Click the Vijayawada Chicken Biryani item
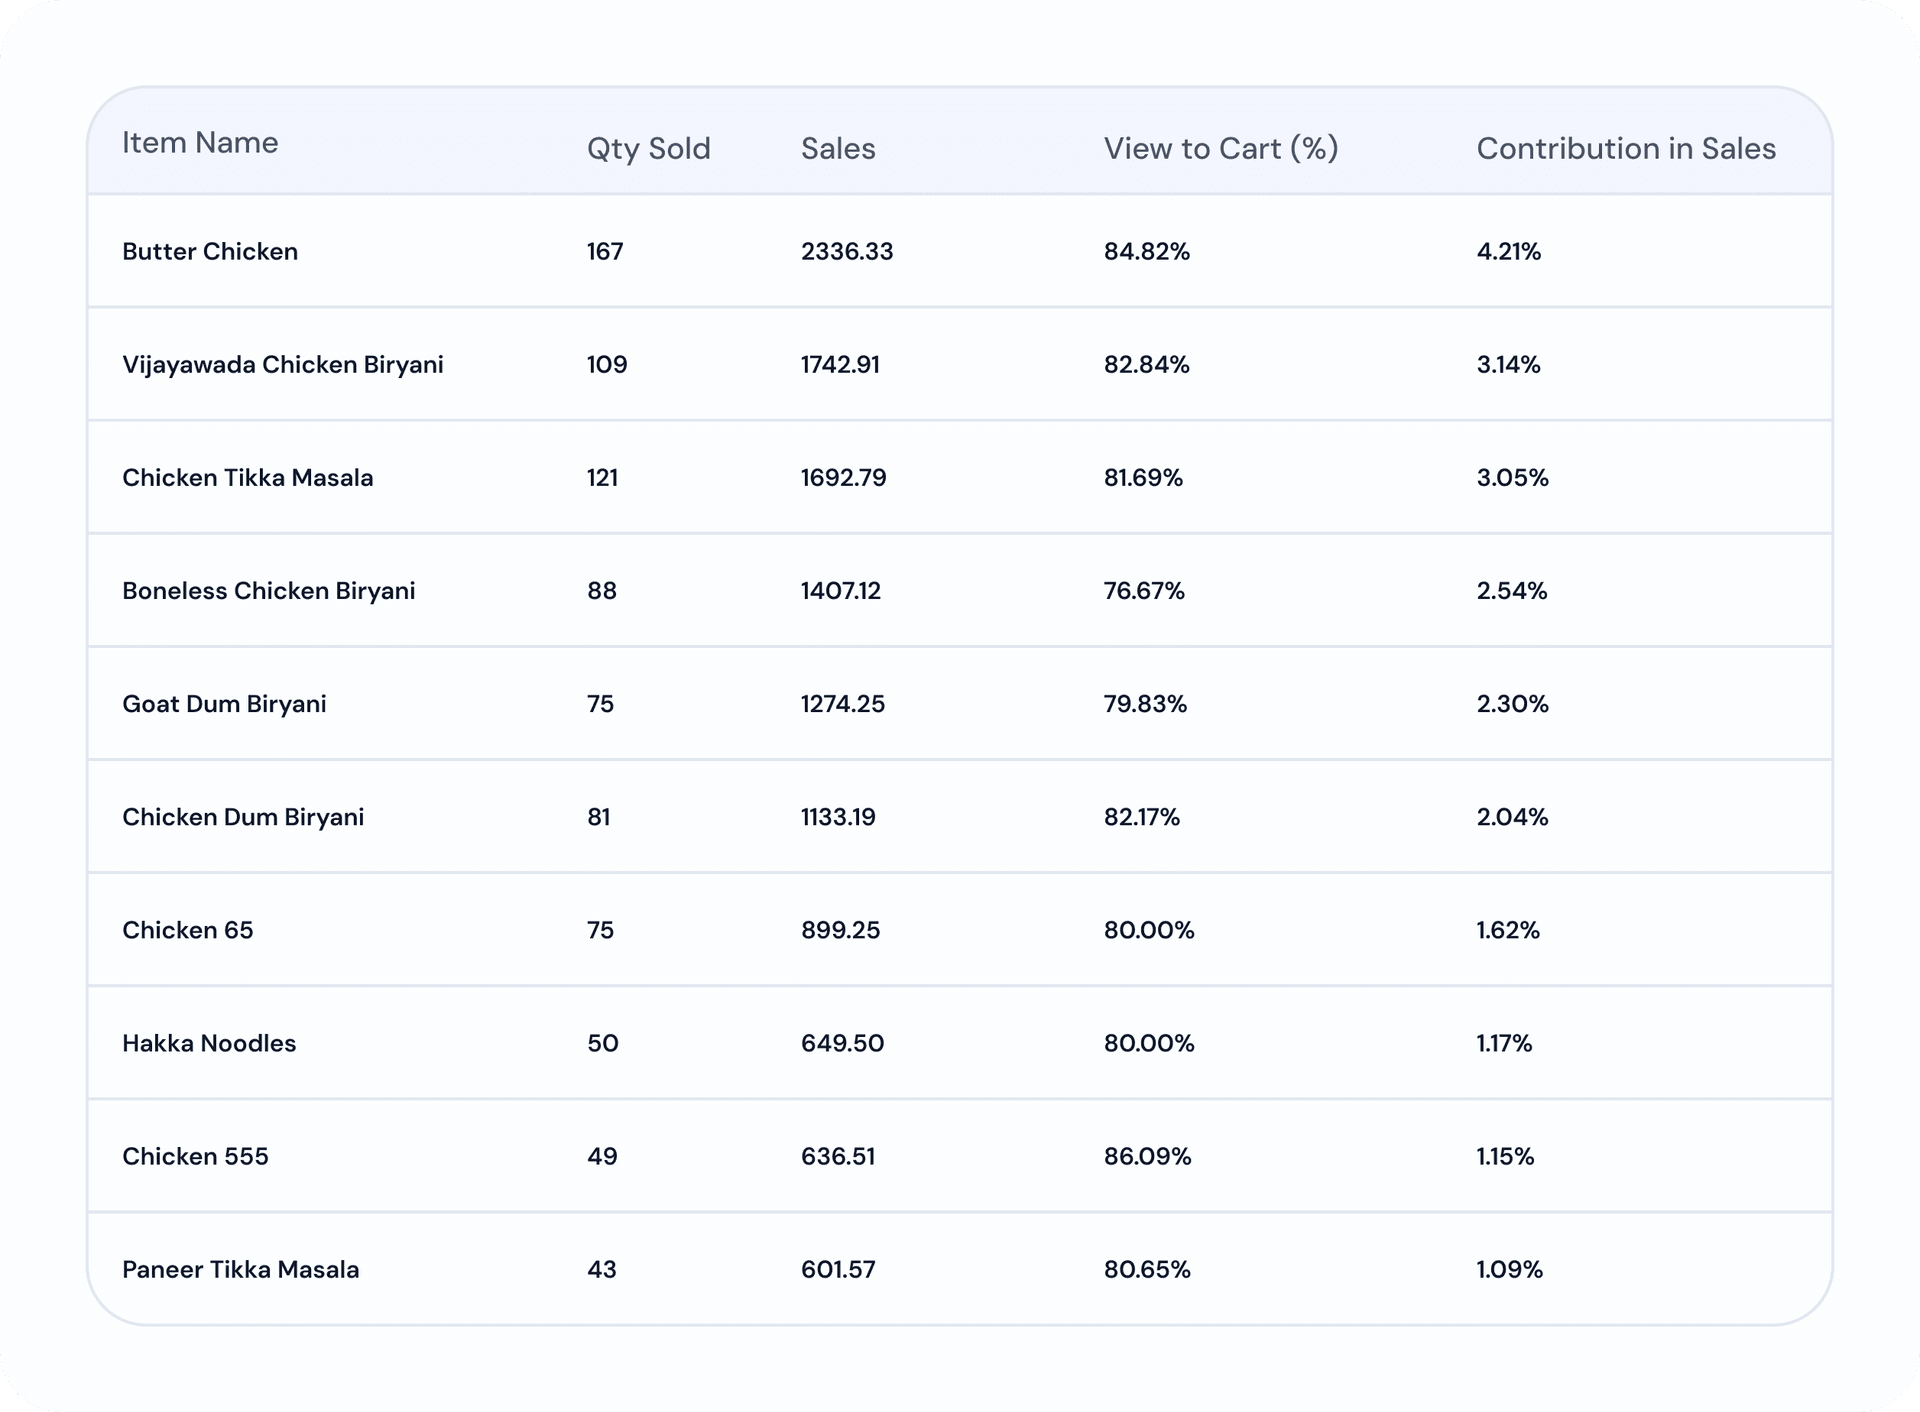The image size is (1920, 1412). pos(283,364)
